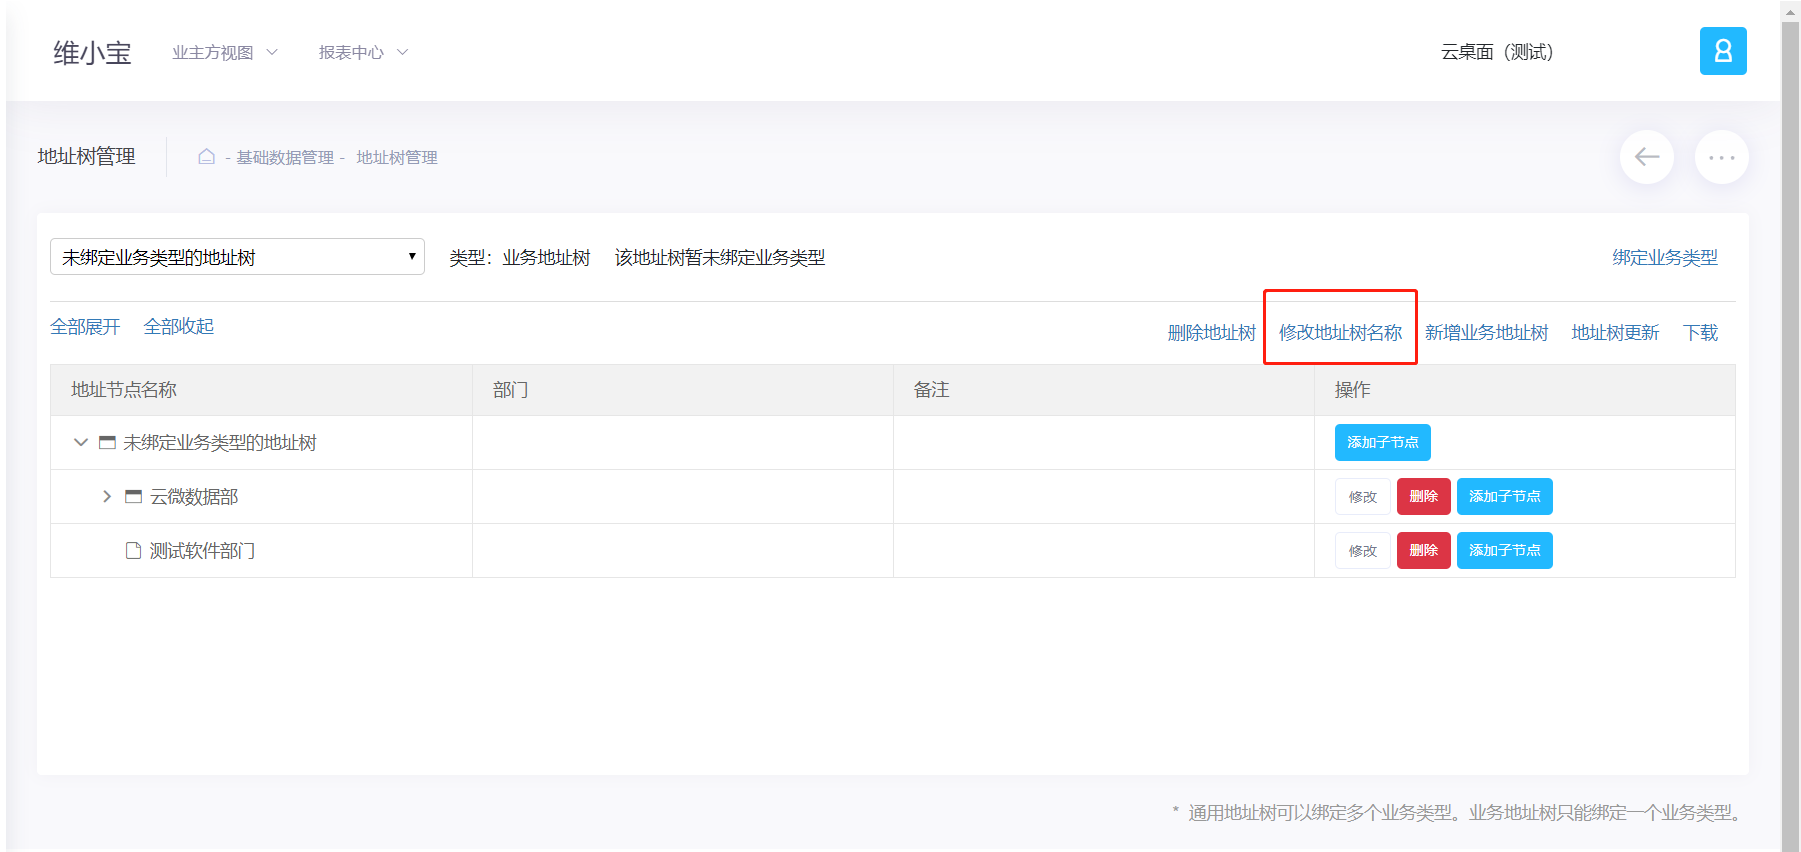Open the 报表中心 menu

(363, 52)
